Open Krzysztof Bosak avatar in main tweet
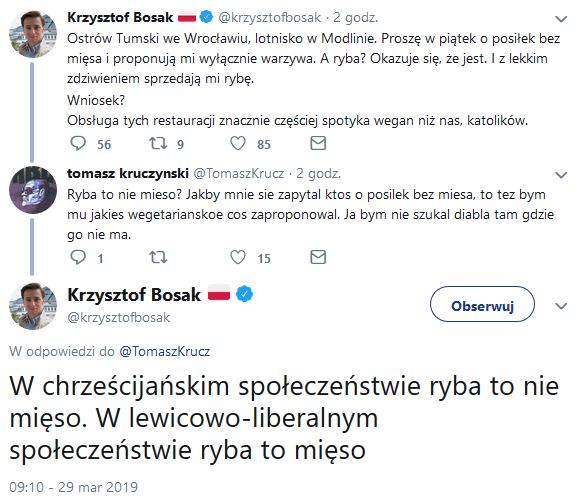579x497 pixels. click(x=33, y=306)
